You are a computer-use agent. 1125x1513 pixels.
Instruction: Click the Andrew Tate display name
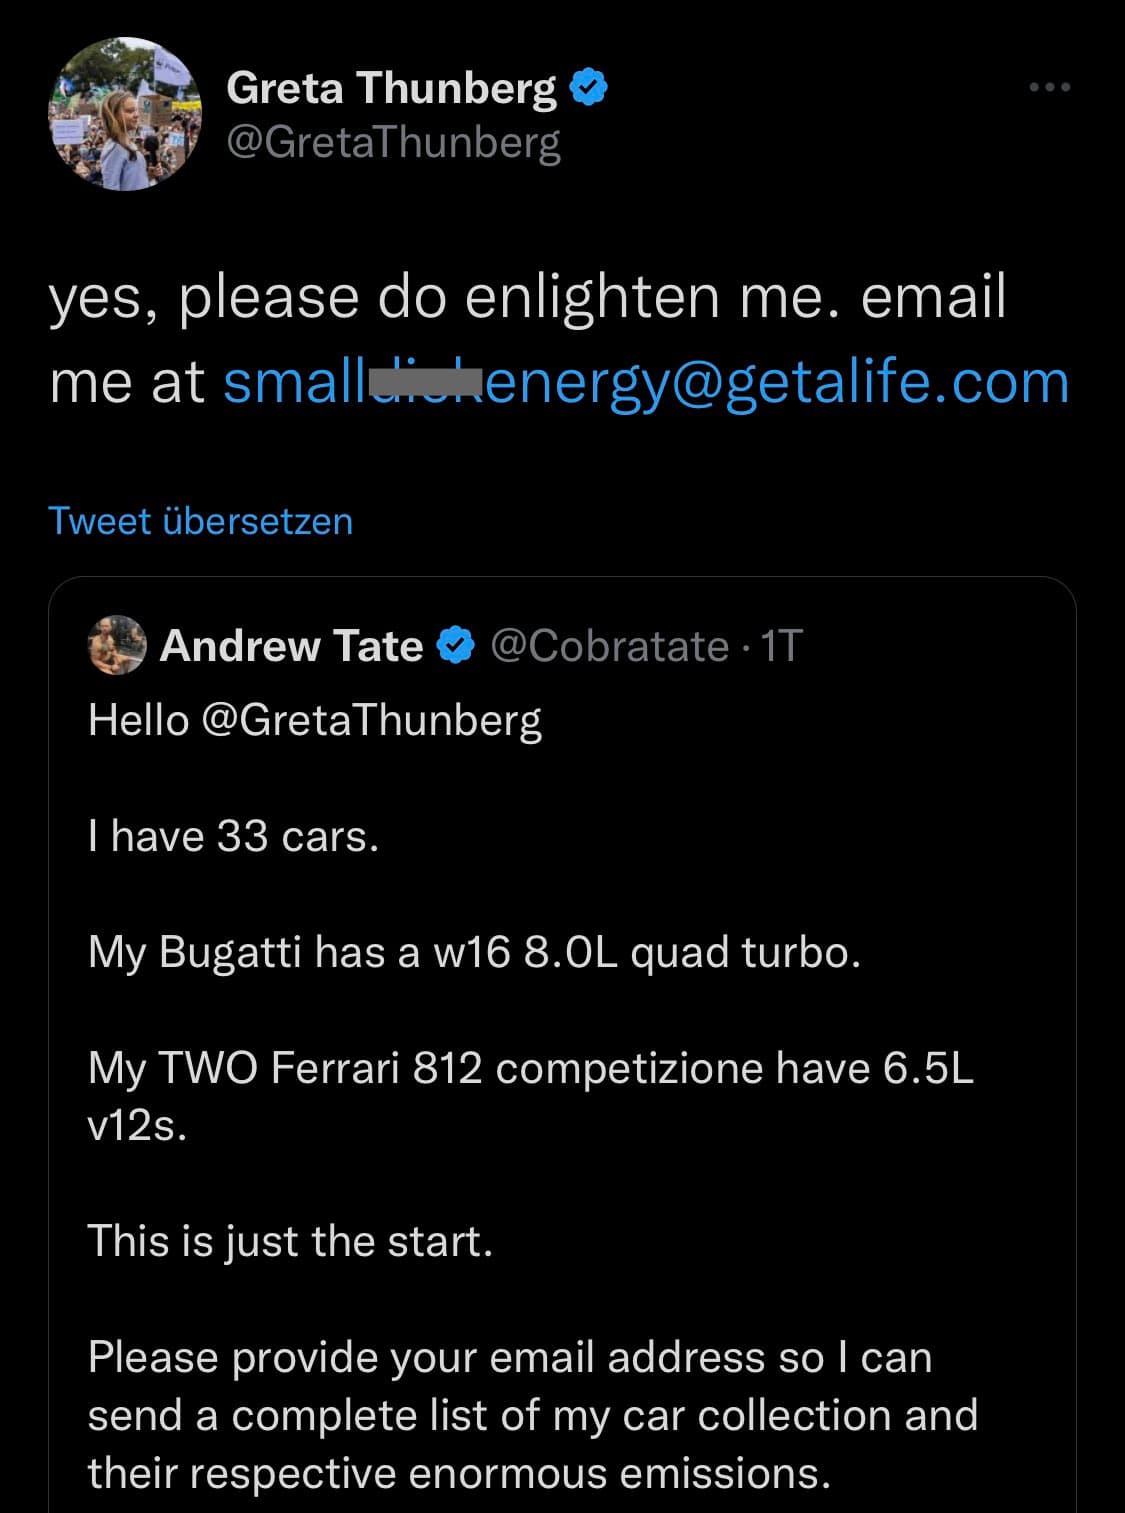coord(291,646)
